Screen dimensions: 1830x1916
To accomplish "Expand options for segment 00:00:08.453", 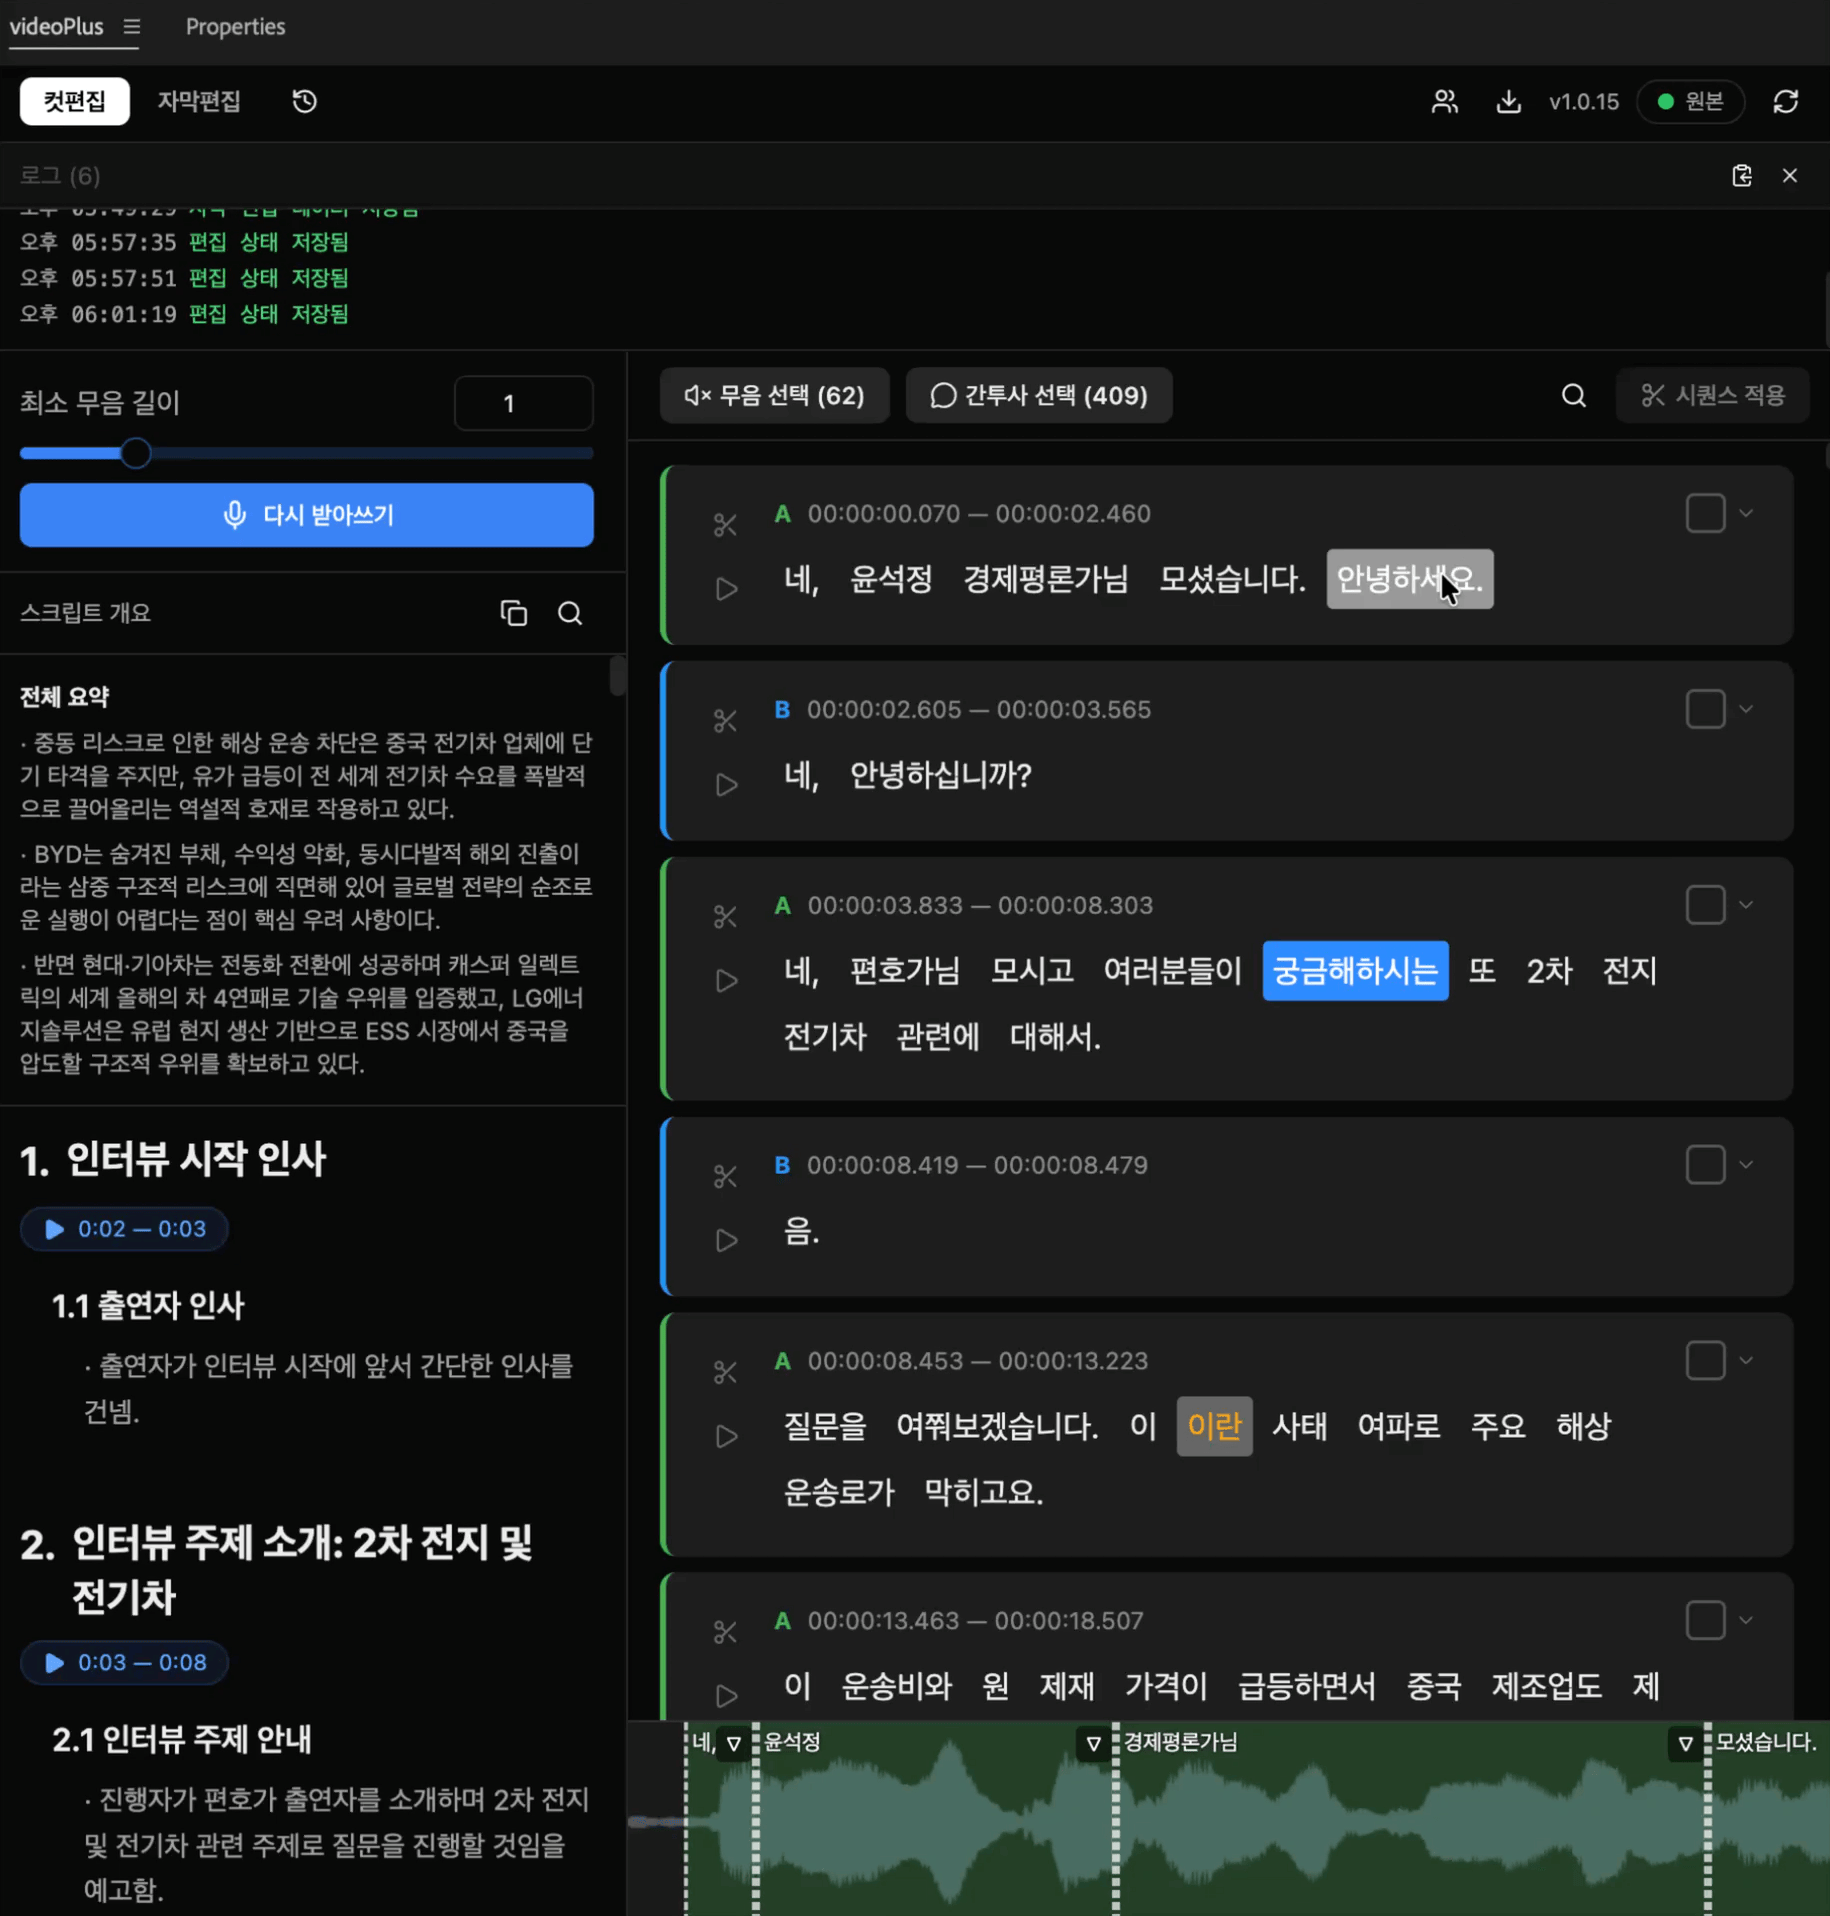I will [1746, 1361].
